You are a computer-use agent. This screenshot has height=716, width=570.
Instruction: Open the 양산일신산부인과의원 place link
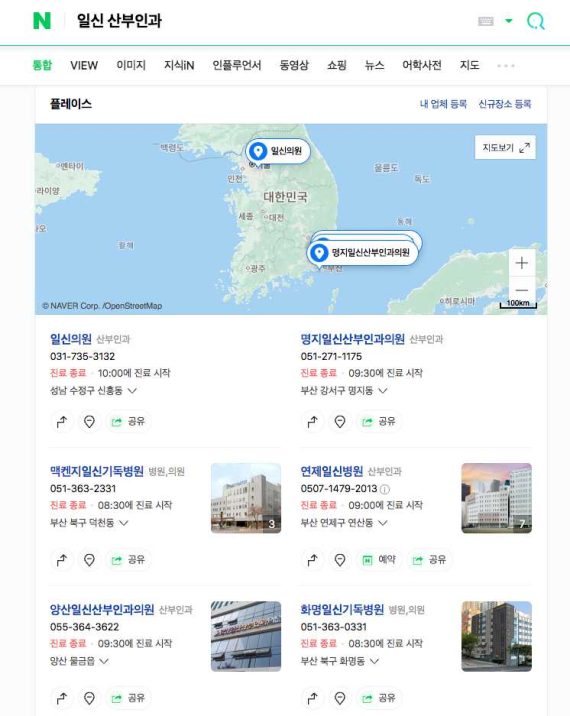point(102,609)
